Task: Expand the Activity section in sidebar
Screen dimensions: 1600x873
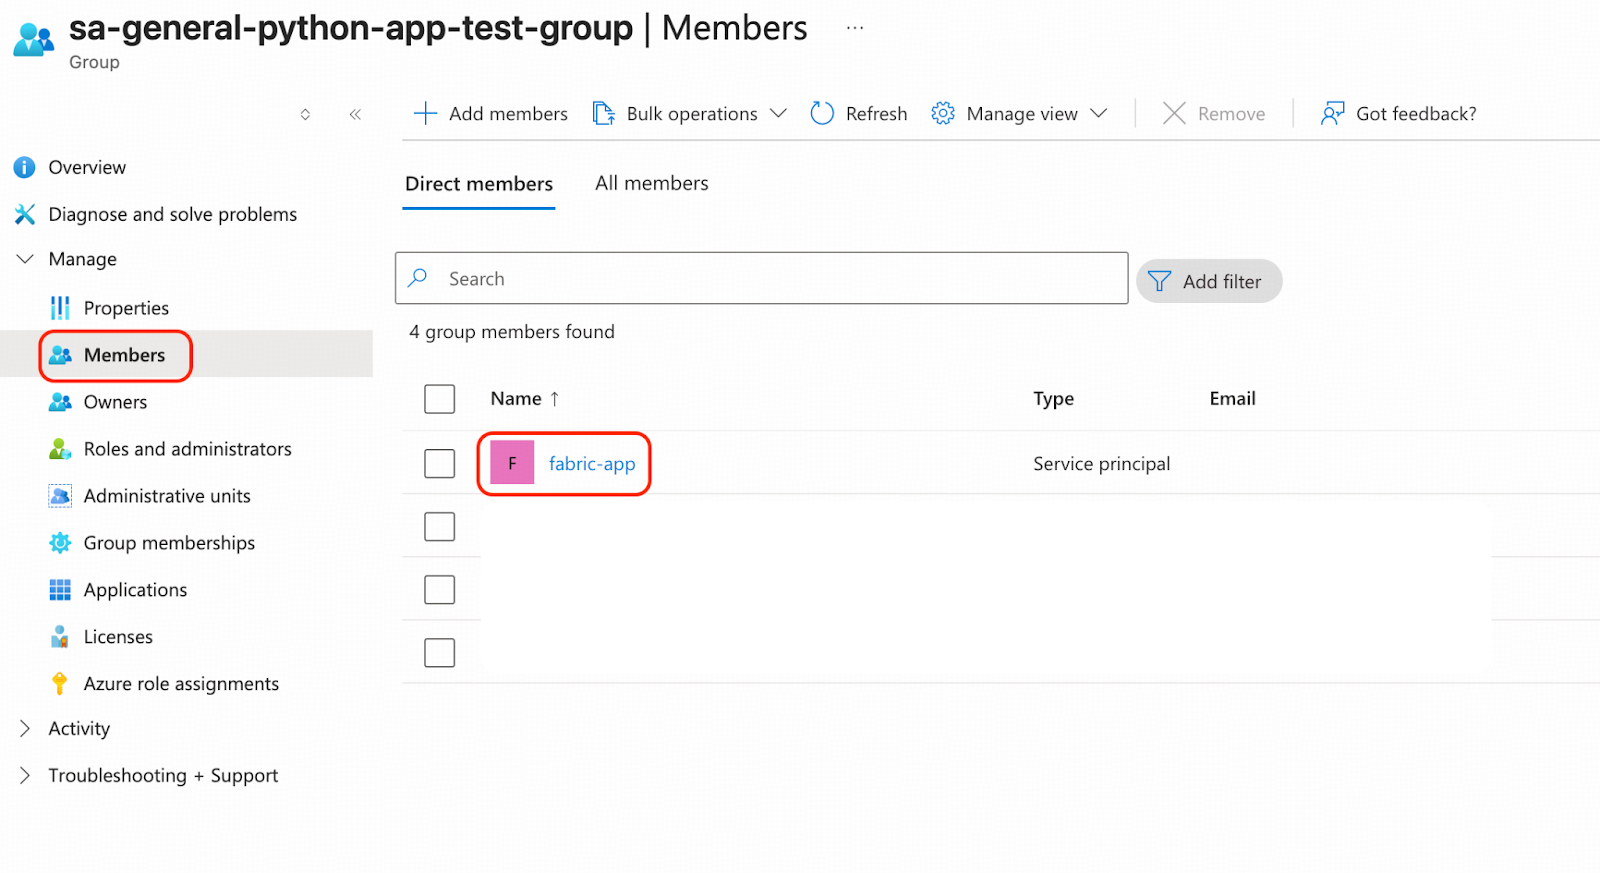Action: coord(26,729)
